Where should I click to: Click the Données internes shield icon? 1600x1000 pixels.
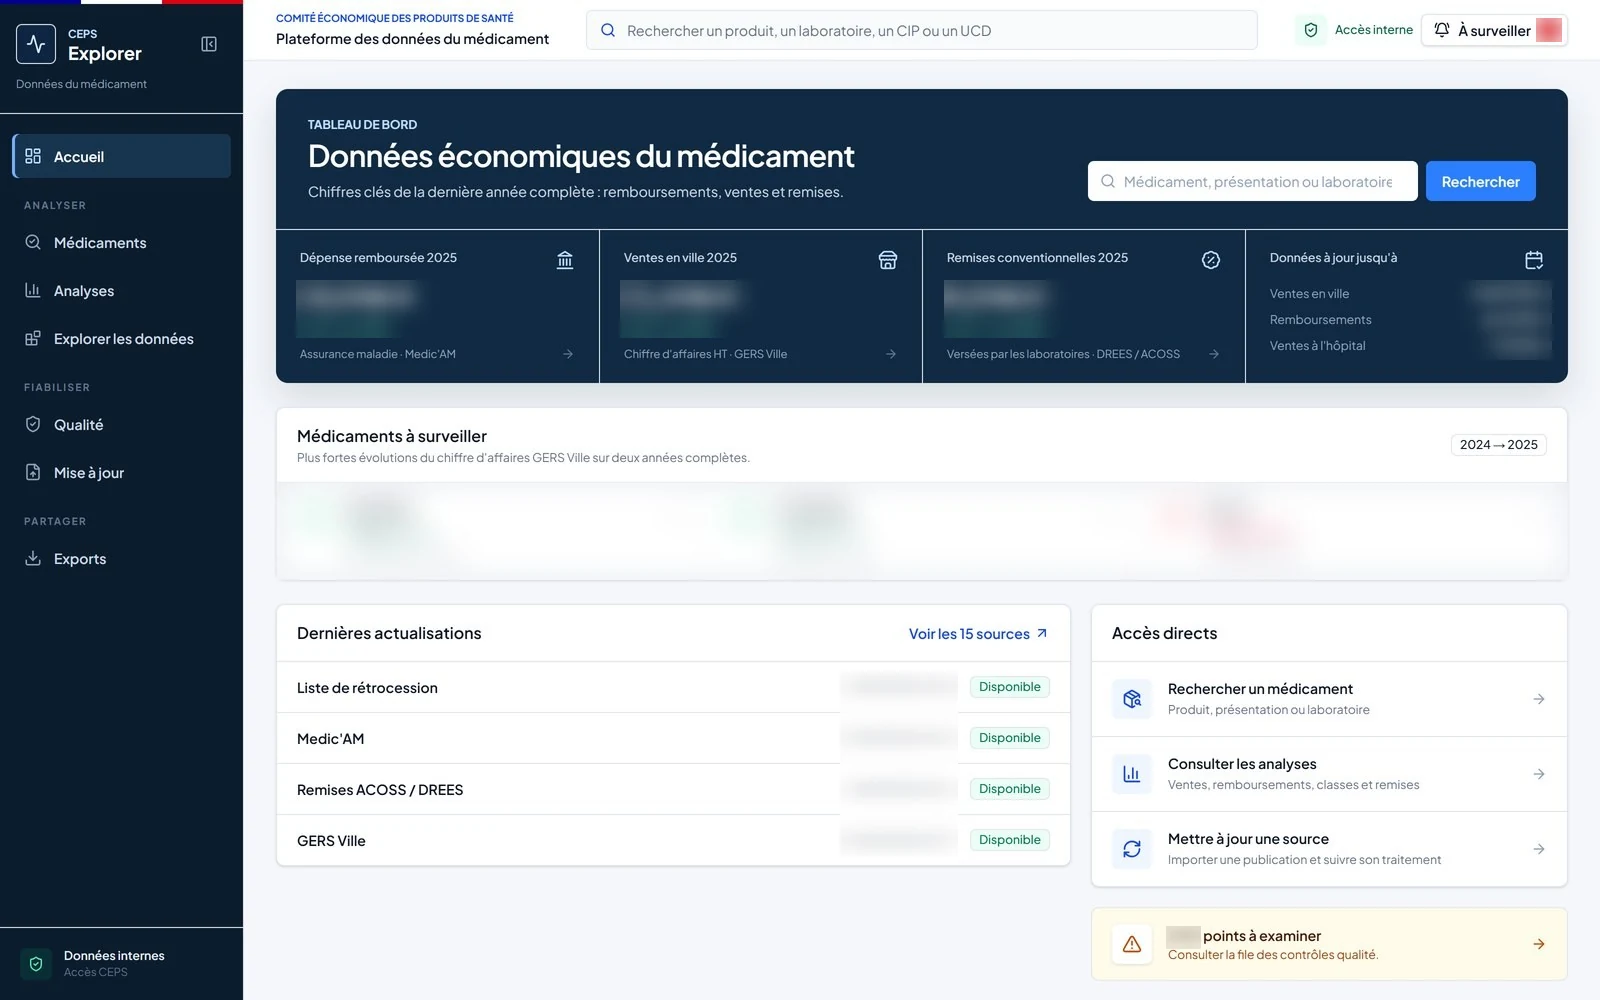coord(36,964)
